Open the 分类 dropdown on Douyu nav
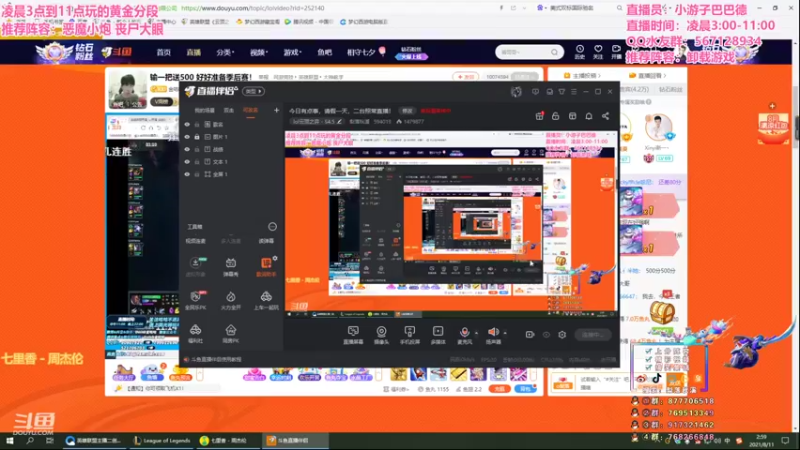The width and height of the screenshot is (800, 450). tap(225, 52)
